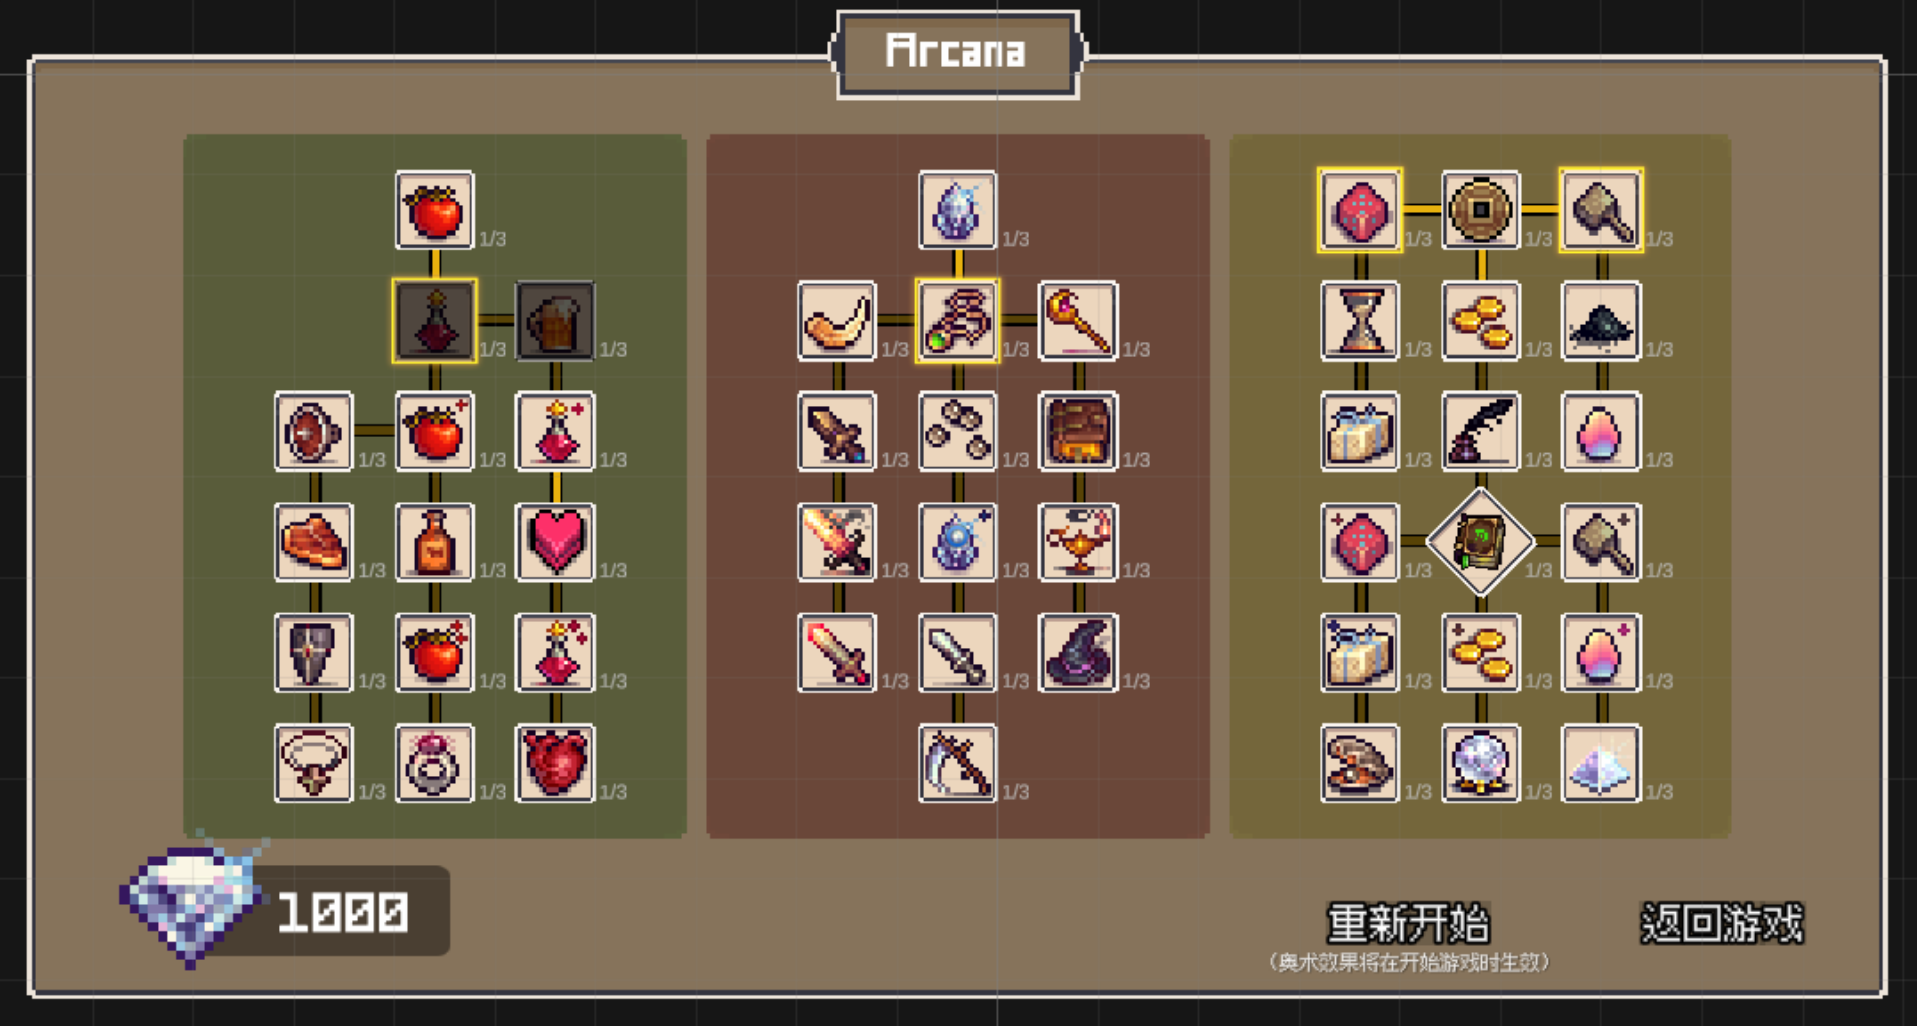Click the 重新开始 restart button
This screenshot has height=1026, width=1917.
click(1408, 923)
